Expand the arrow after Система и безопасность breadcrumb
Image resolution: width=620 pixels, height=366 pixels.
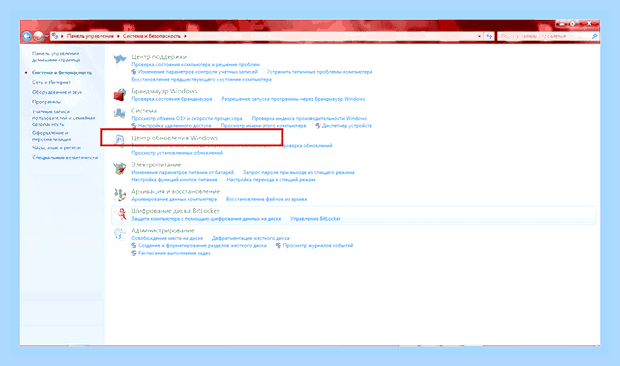coord(185,36)
